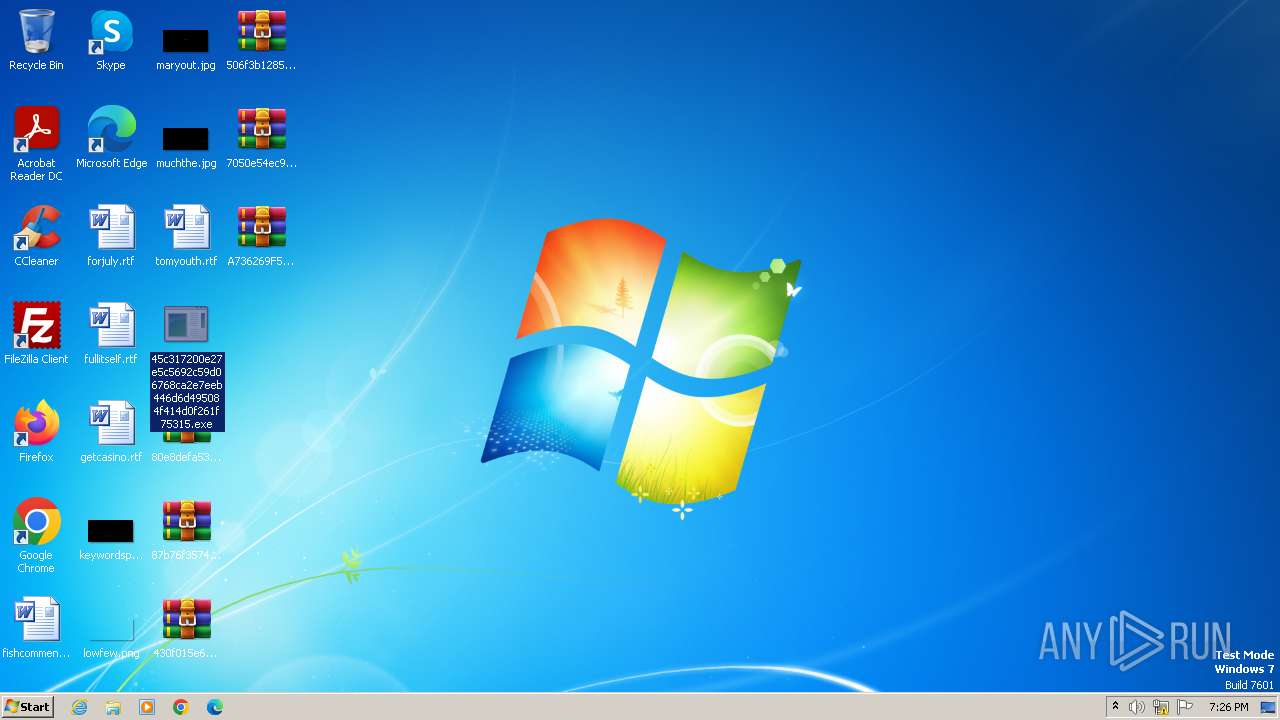Image resolution: width=1280 pixels, height=720 pixels.
Task: Open the Start menu
Action: 27,707
